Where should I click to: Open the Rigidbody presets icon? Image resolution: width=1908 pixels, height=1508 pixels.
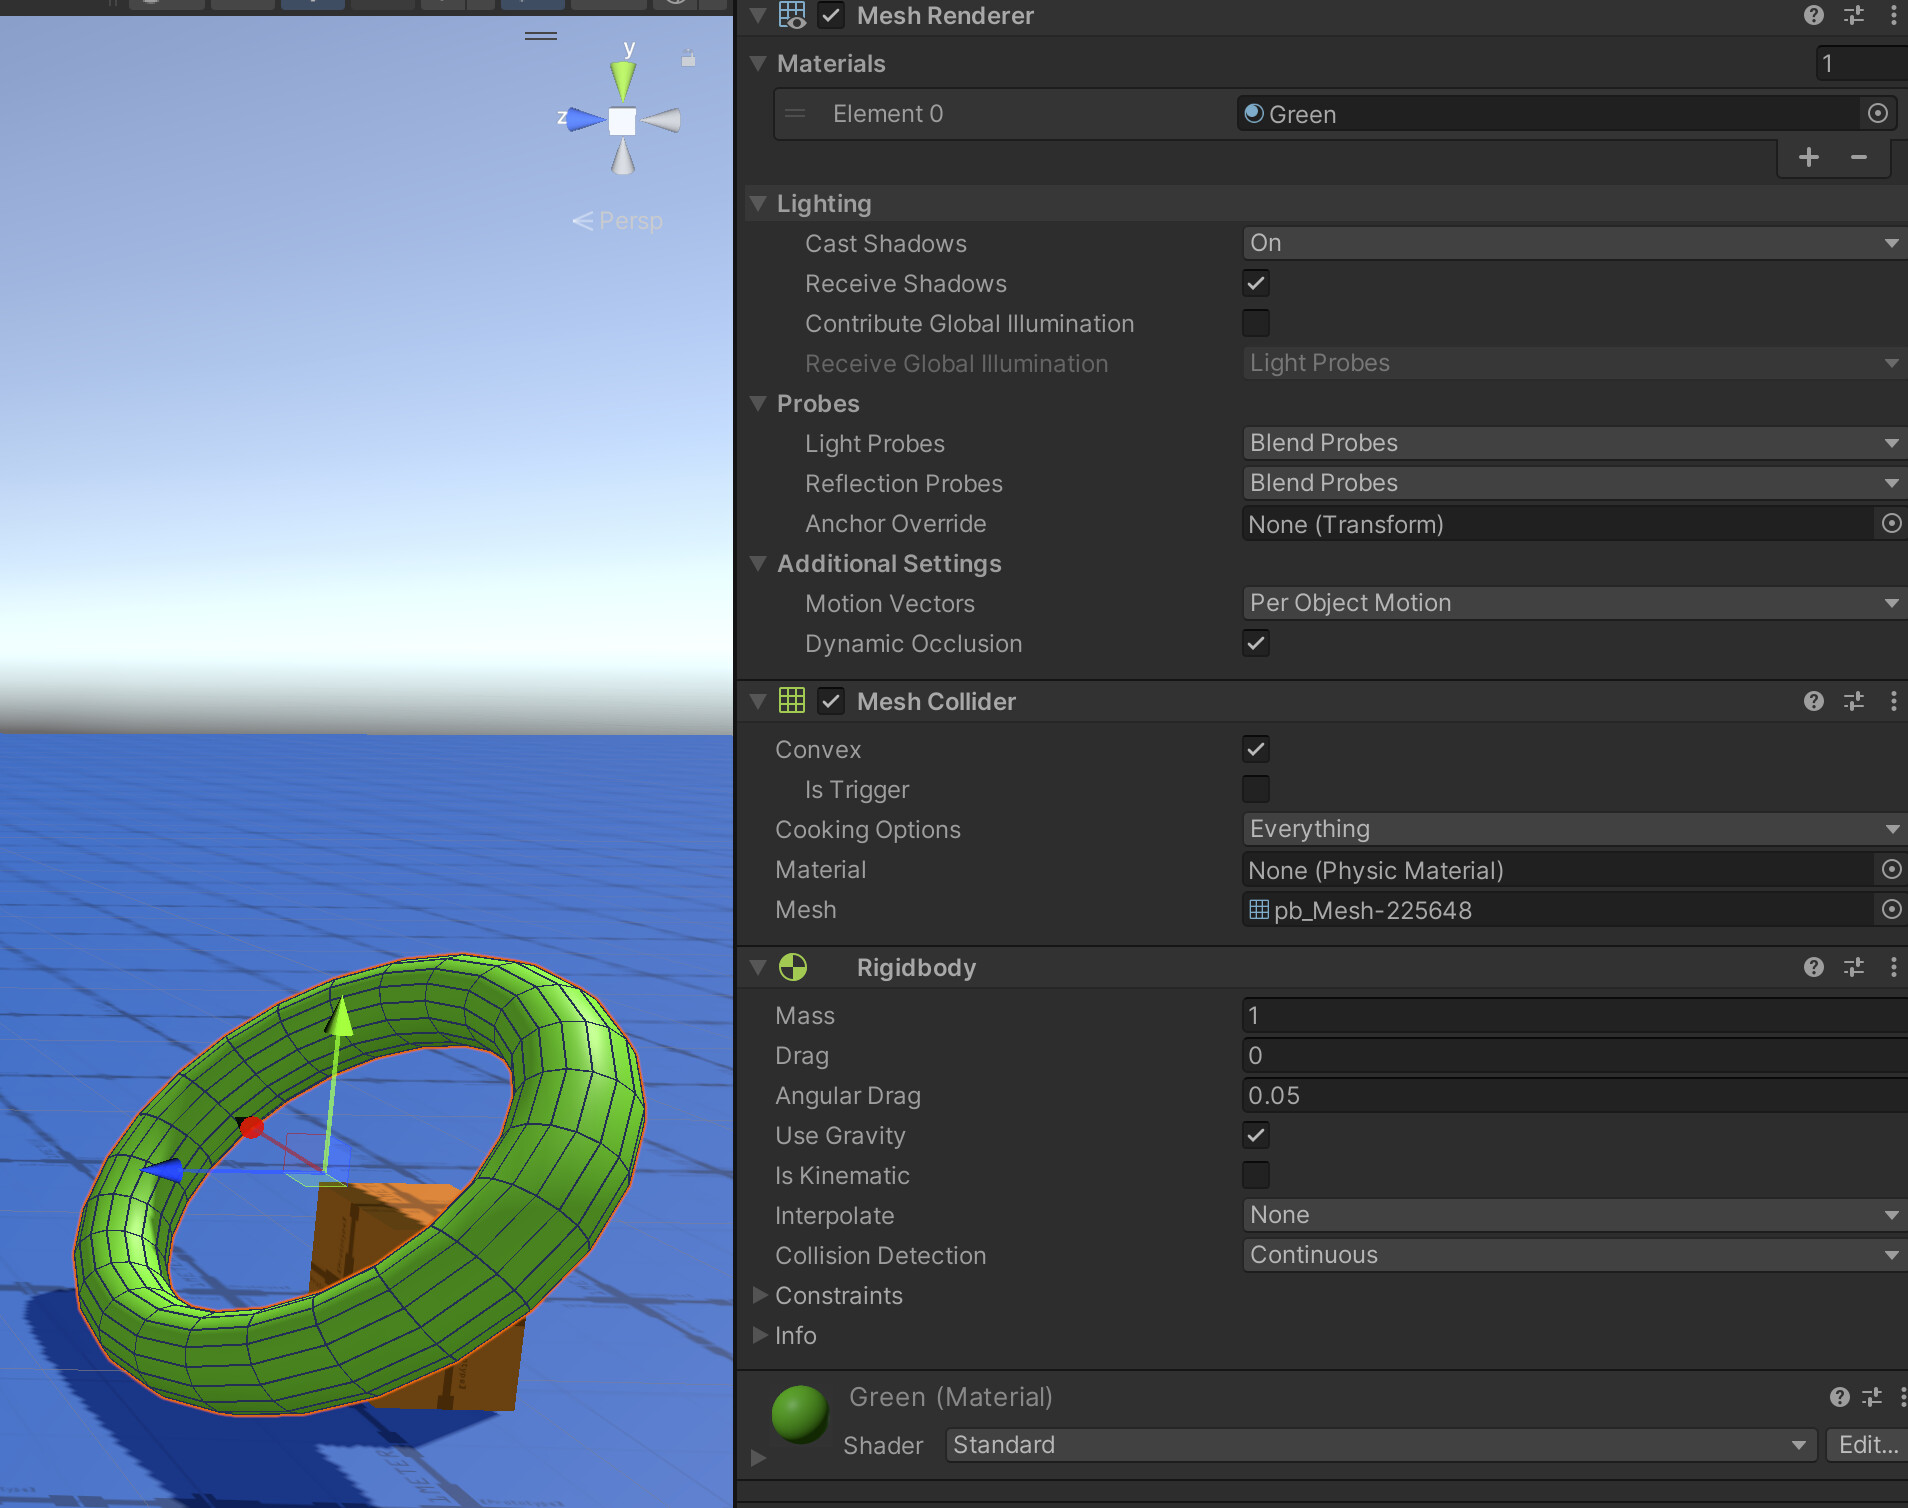1854,967
